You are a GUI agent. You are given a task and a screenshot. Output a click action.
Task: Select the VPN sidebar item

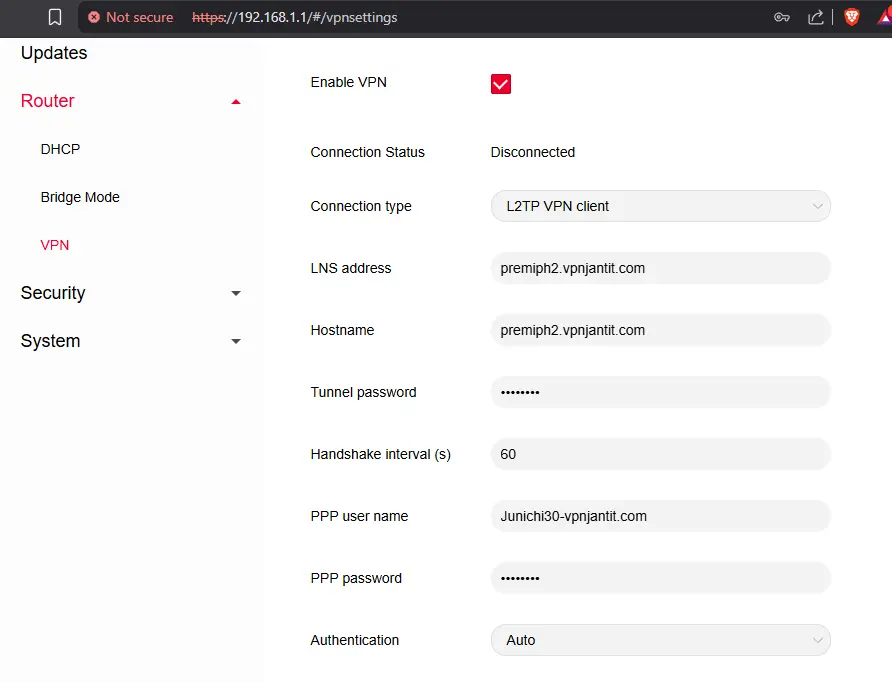click(x=55, y=245)
